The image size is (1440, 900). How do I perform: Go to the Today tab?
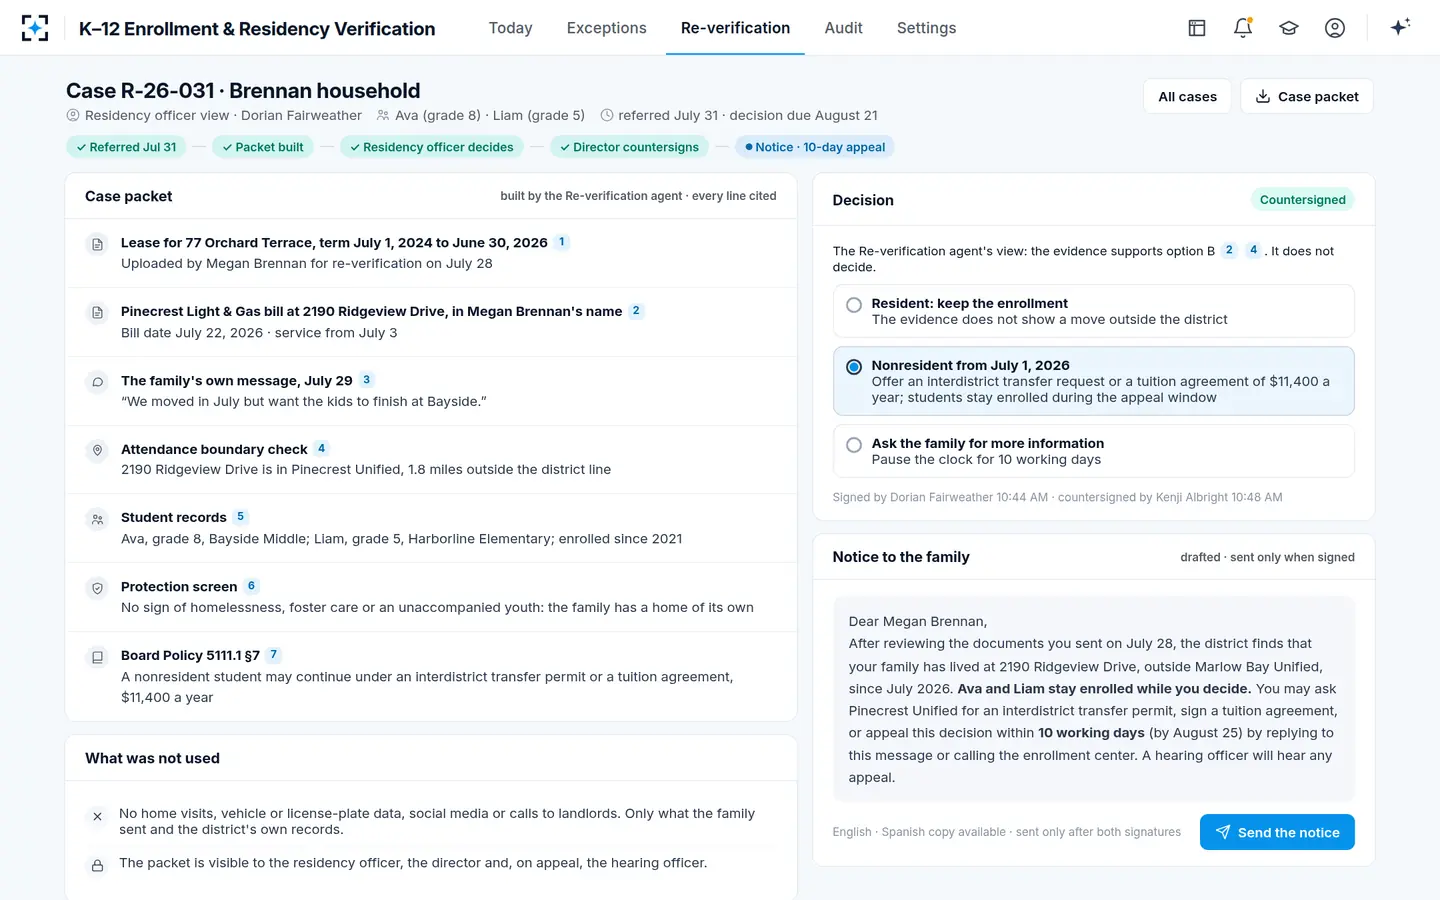coord(510,28)
